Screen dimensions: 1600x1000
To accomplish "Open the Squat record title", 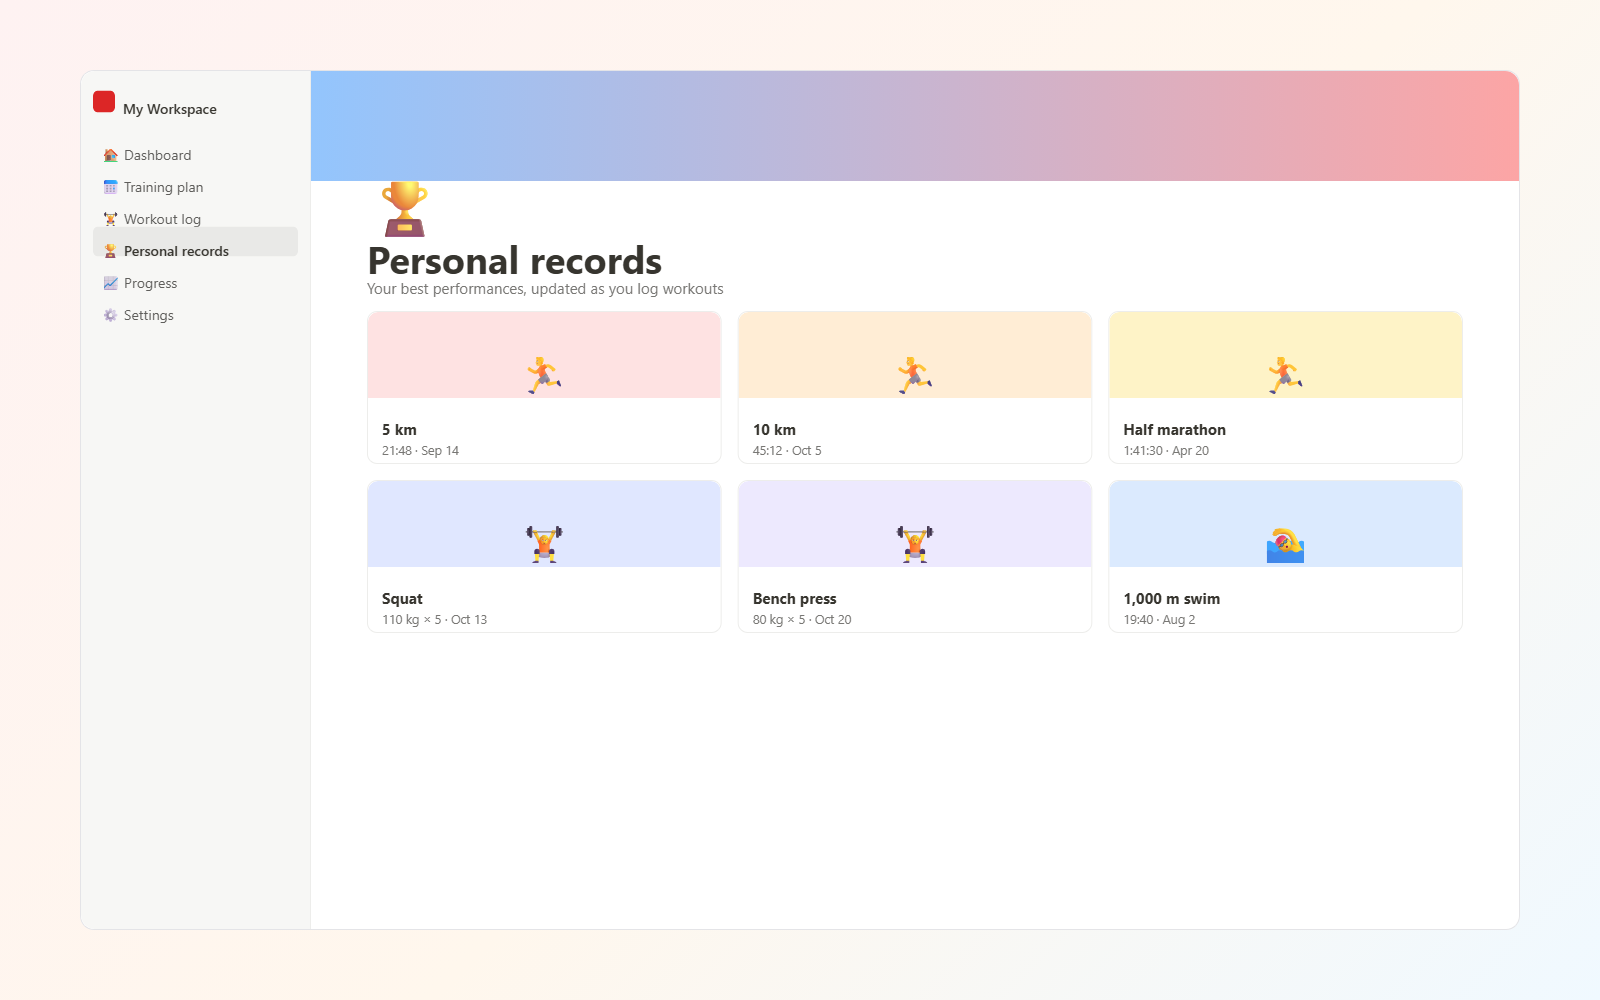I will (402, 599).
